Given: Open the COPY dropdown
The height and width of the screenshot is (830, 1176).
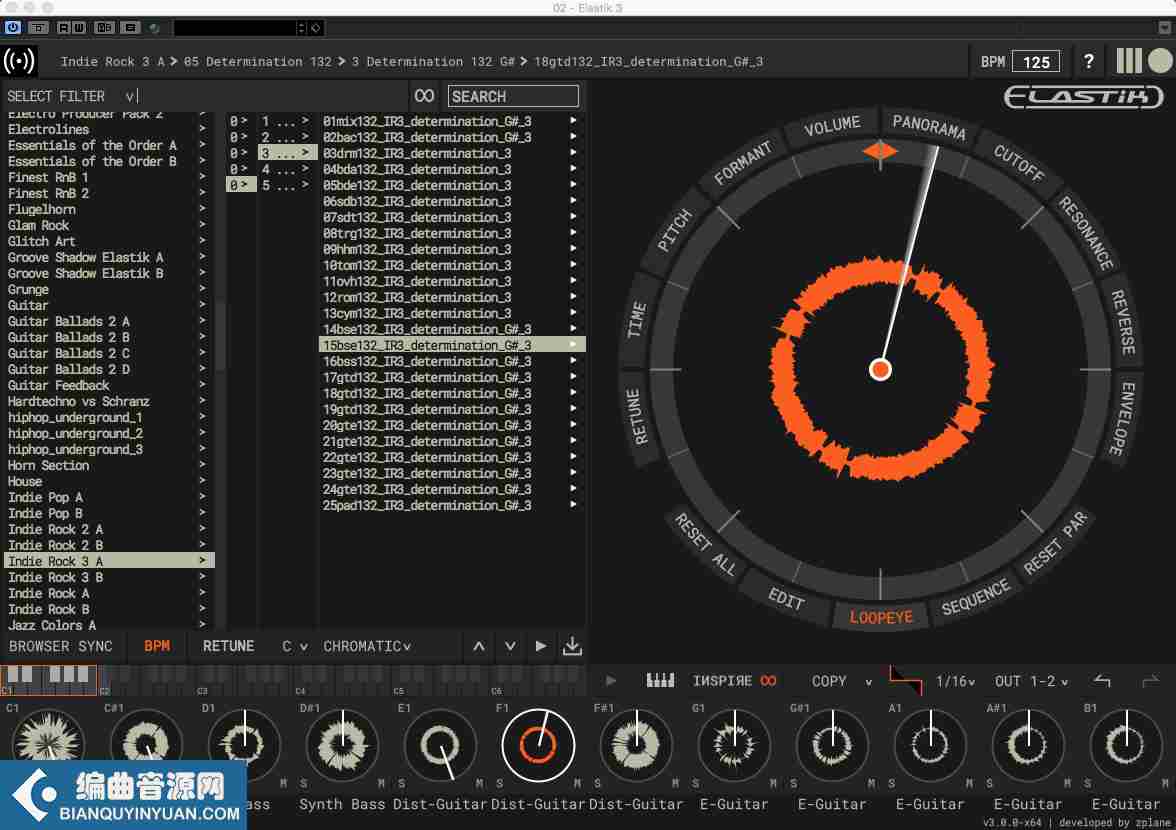Looking at the screenshot, I should coord(841,682).
